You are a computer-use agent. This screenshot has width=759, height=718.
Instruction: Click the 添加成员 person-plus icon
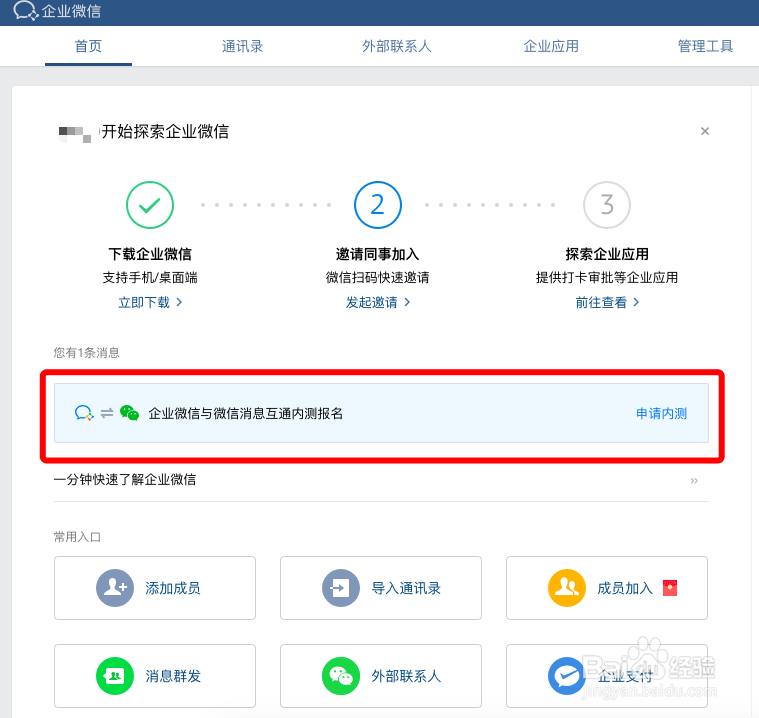pyautogui.click(x=115, y=588)
